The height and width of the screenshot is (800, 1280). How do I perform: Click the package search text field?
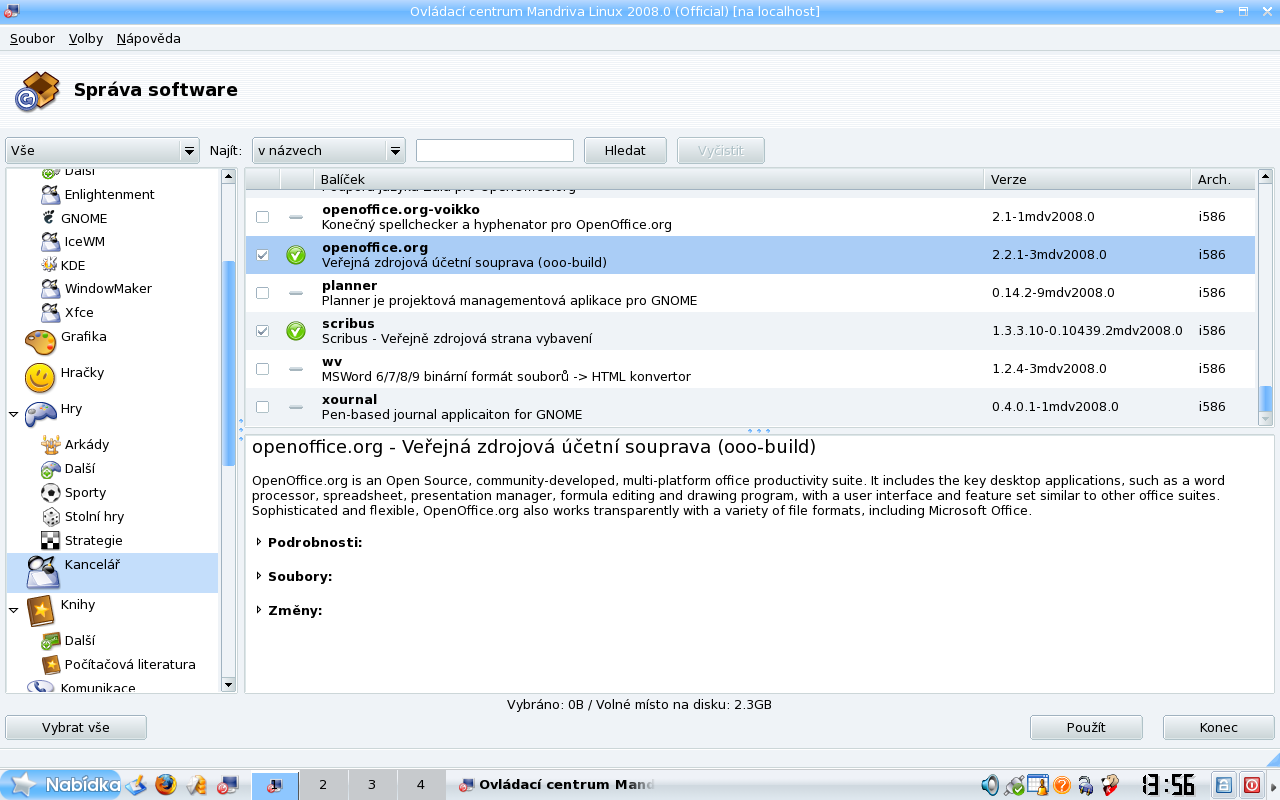495,150
